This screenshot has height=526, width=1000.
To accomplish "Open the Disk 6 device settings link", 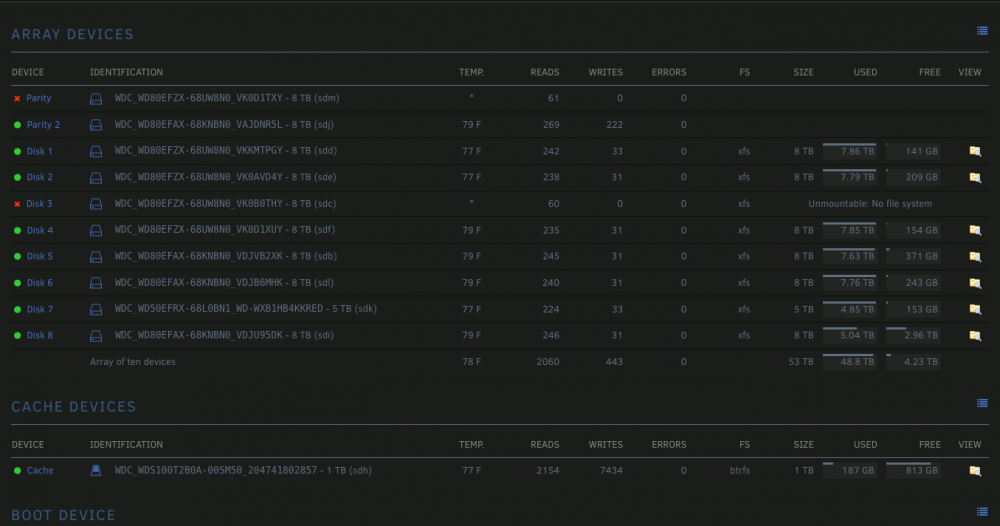I will coord(40,282).
